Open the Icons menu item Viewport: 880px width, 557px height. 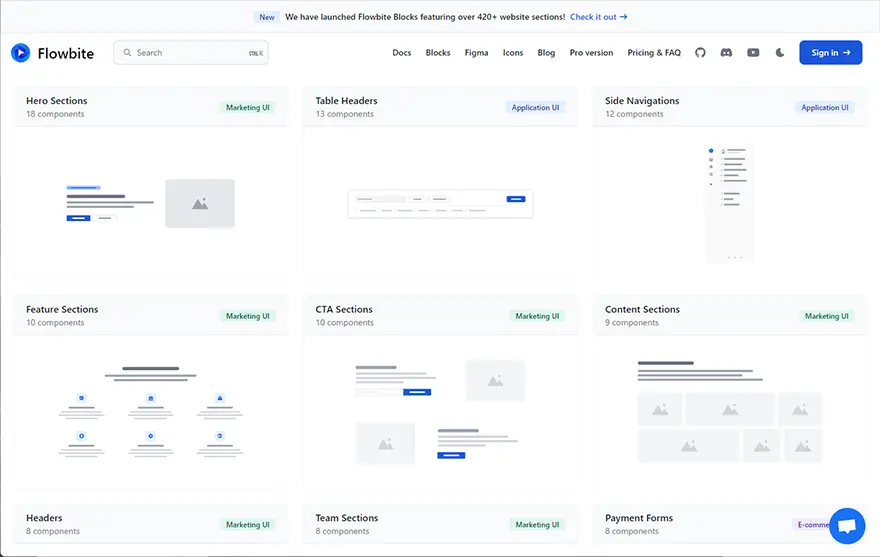point(513,53)
